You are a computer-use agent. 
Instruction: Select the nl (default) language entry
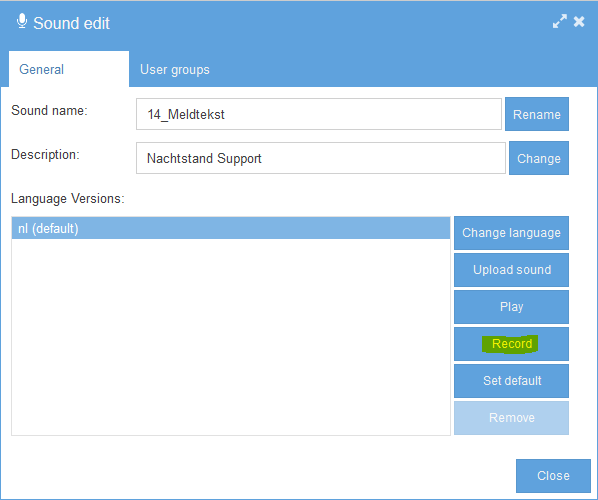click(231, 228)
